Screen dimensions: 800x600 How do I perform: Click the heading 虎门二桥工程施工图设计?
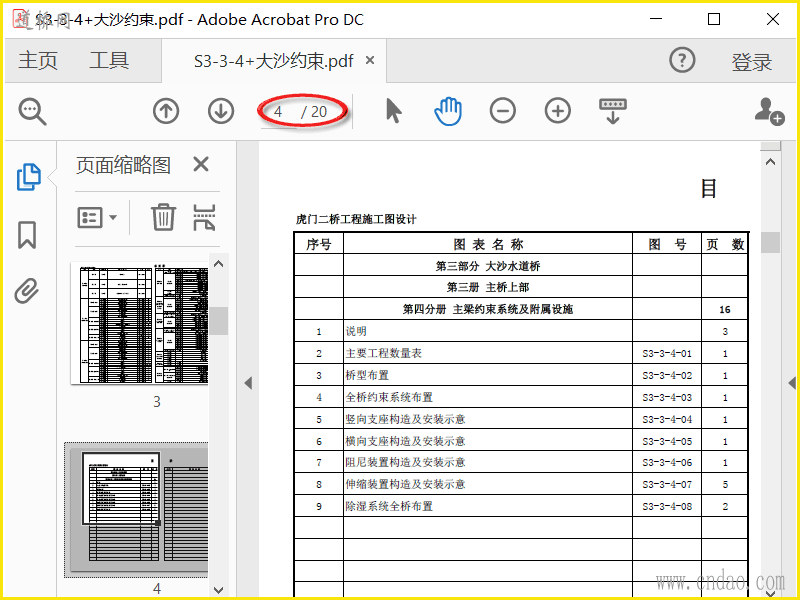pyautogui.click(x=356, y=219)
